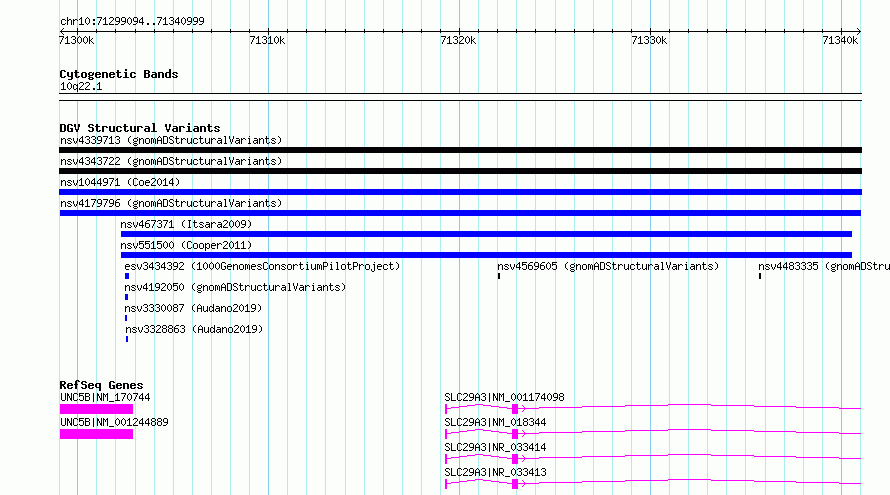
Task: Open variant label esv3434392 (1000GenomesConsortiumPilotProject)
Action: click(x=262, y=266)
